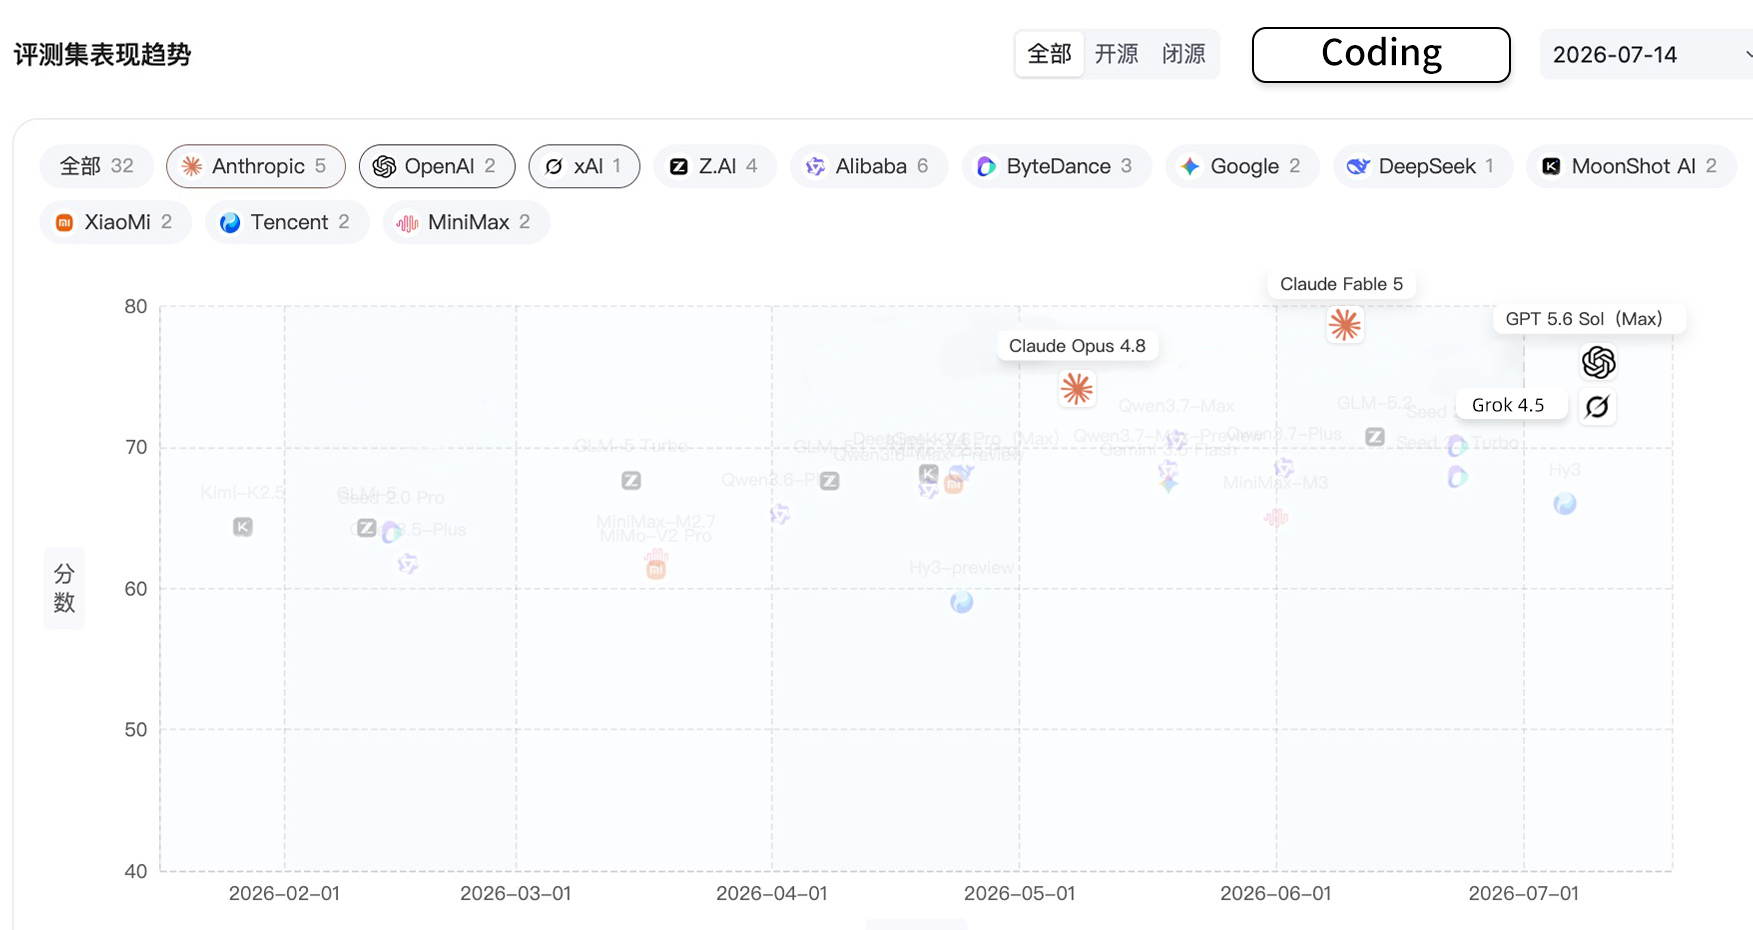This screenshot has width=1753, height=930.
Task: Click the 评测集表现趋势 heading
Action: (102, 54)
